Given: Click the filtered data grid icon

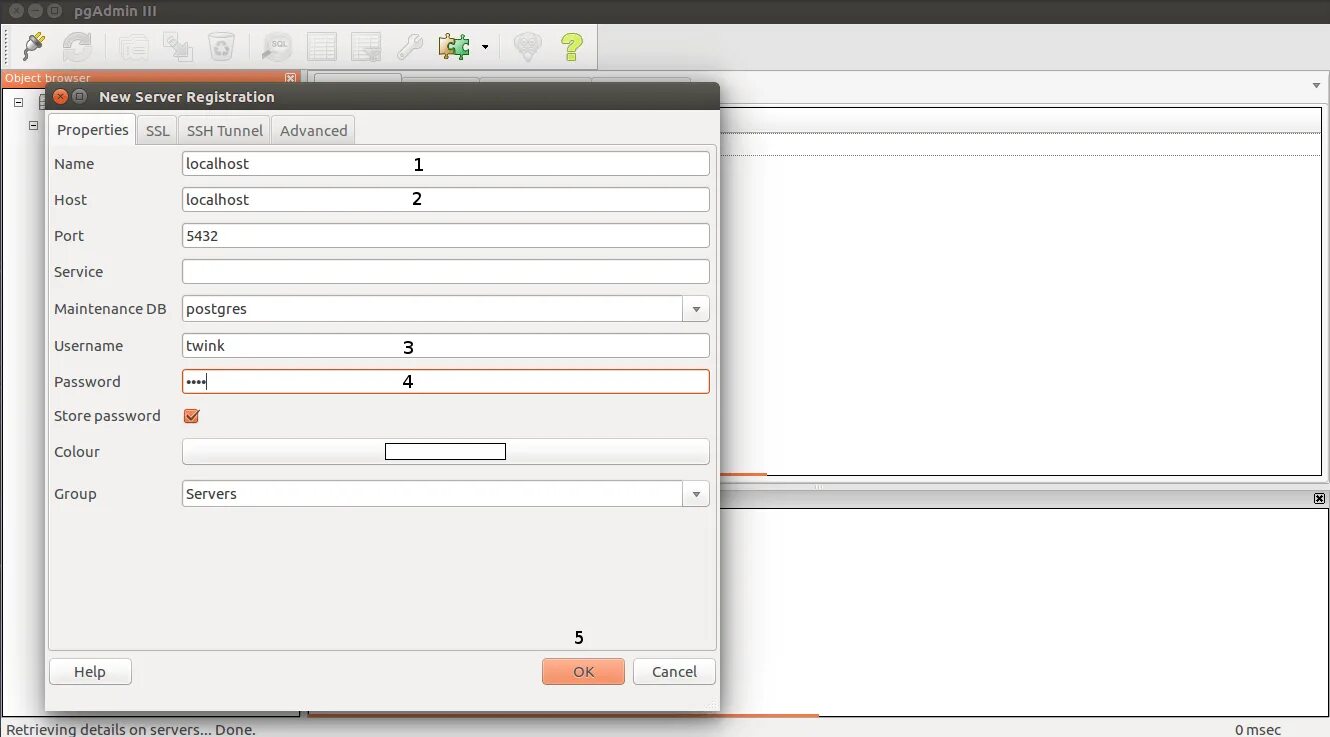Looking at the screenshot, I should coord(365,47).
